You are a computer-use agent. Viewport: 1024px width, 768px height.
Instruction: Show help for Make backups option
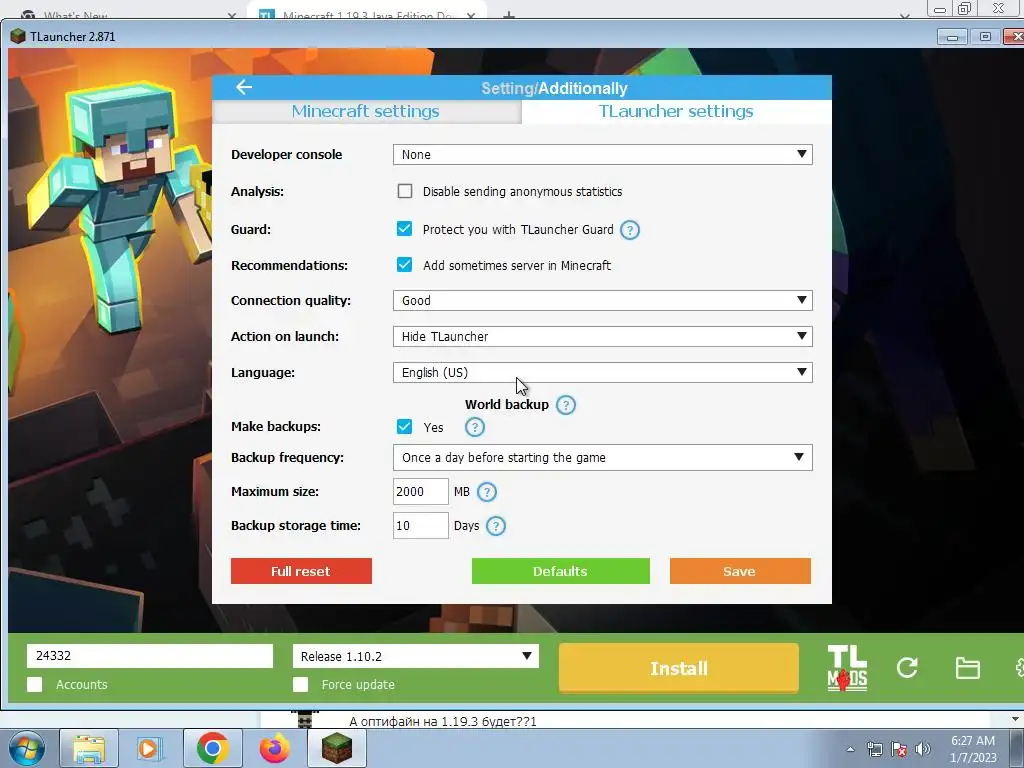click(x=475, y=427)
